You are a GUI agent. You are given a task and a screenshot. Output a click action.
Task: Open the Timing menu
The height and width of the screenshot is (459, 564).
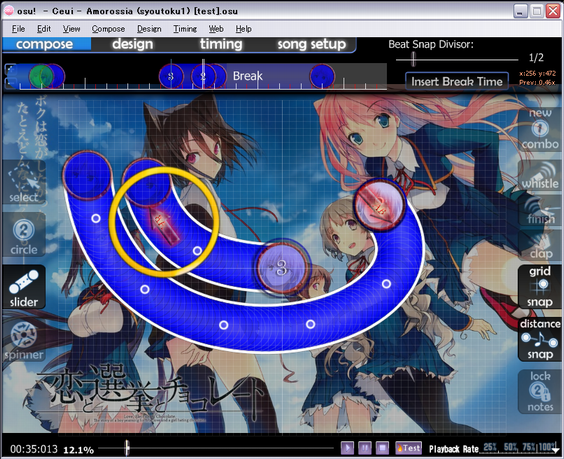[x=185, y=29]
